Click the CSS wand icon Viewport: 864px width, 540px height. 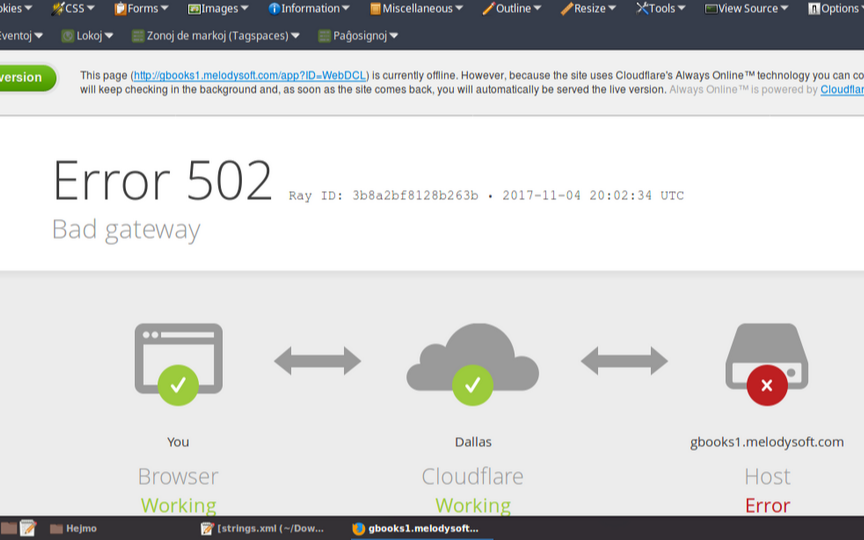[57, 8]
